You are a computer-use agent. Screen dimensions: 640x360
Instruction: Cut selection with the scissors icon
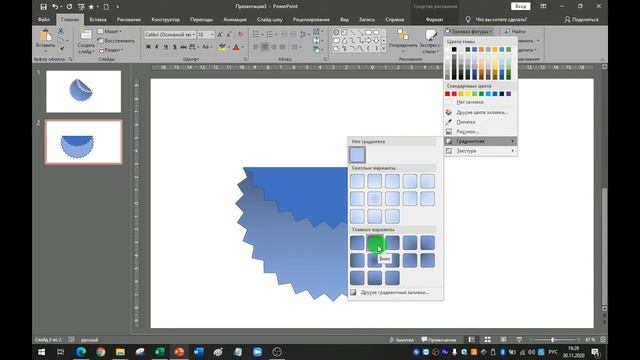tap(61, 31)
